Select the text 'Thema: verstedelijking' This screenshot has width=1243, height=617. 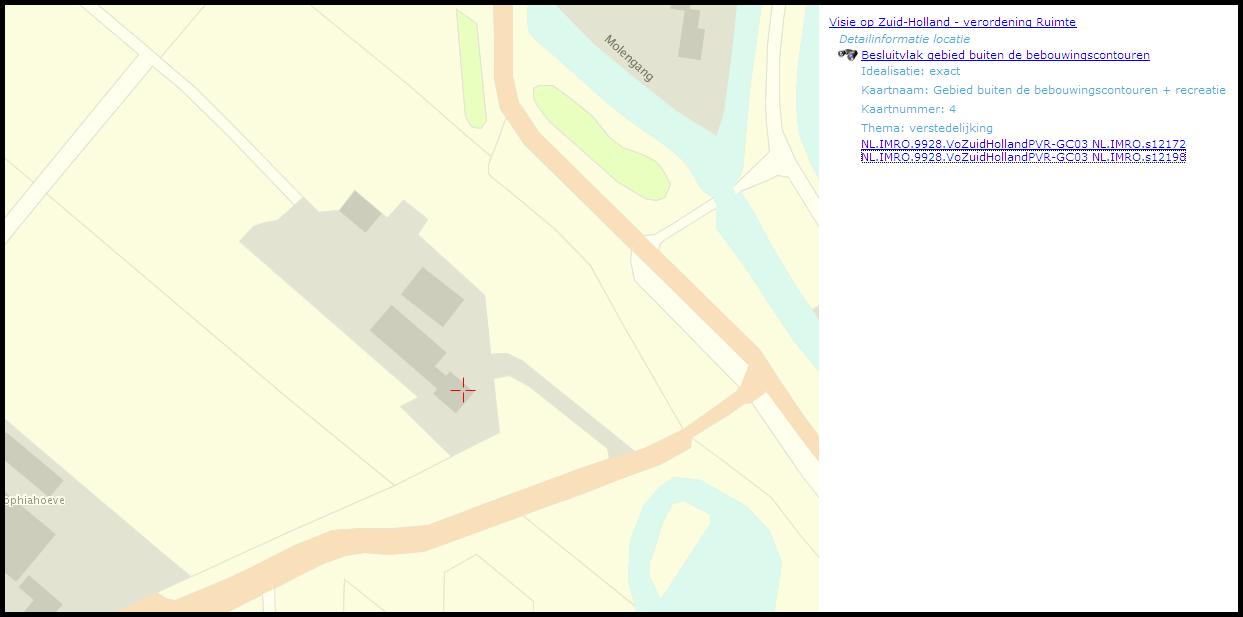click(926, 128)
